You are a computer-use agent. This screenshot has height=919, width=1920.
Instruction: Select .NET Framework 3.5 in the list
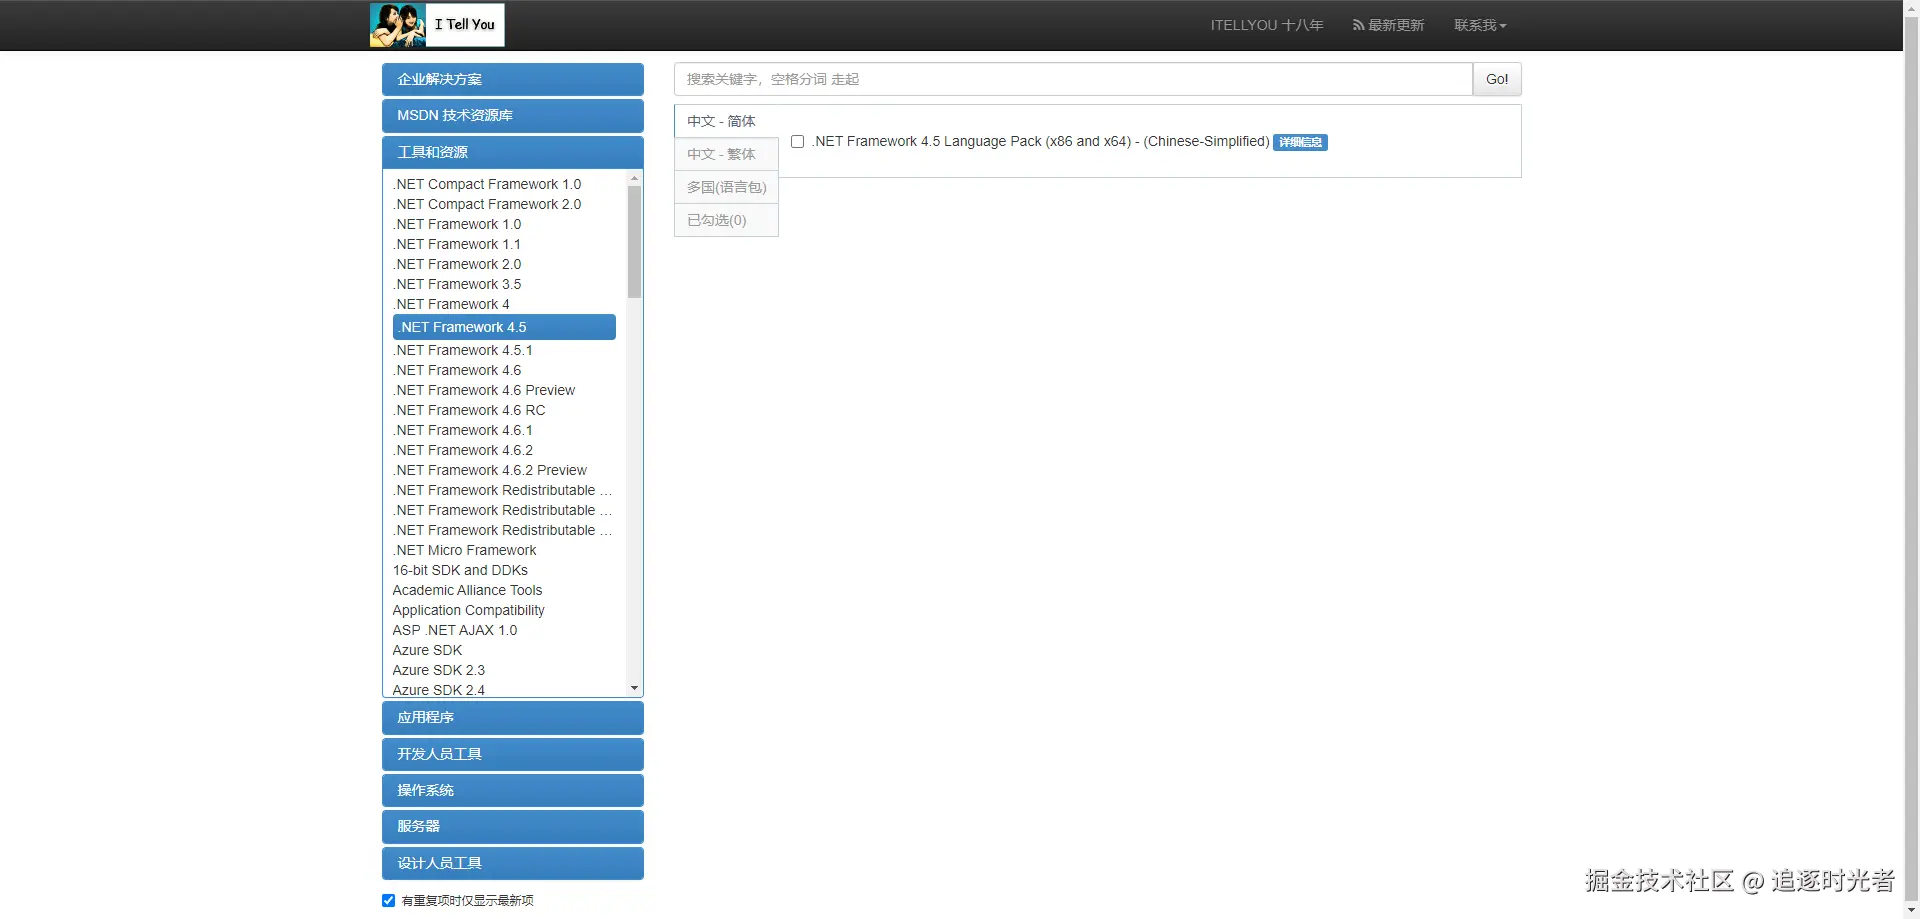click(457, 284)
